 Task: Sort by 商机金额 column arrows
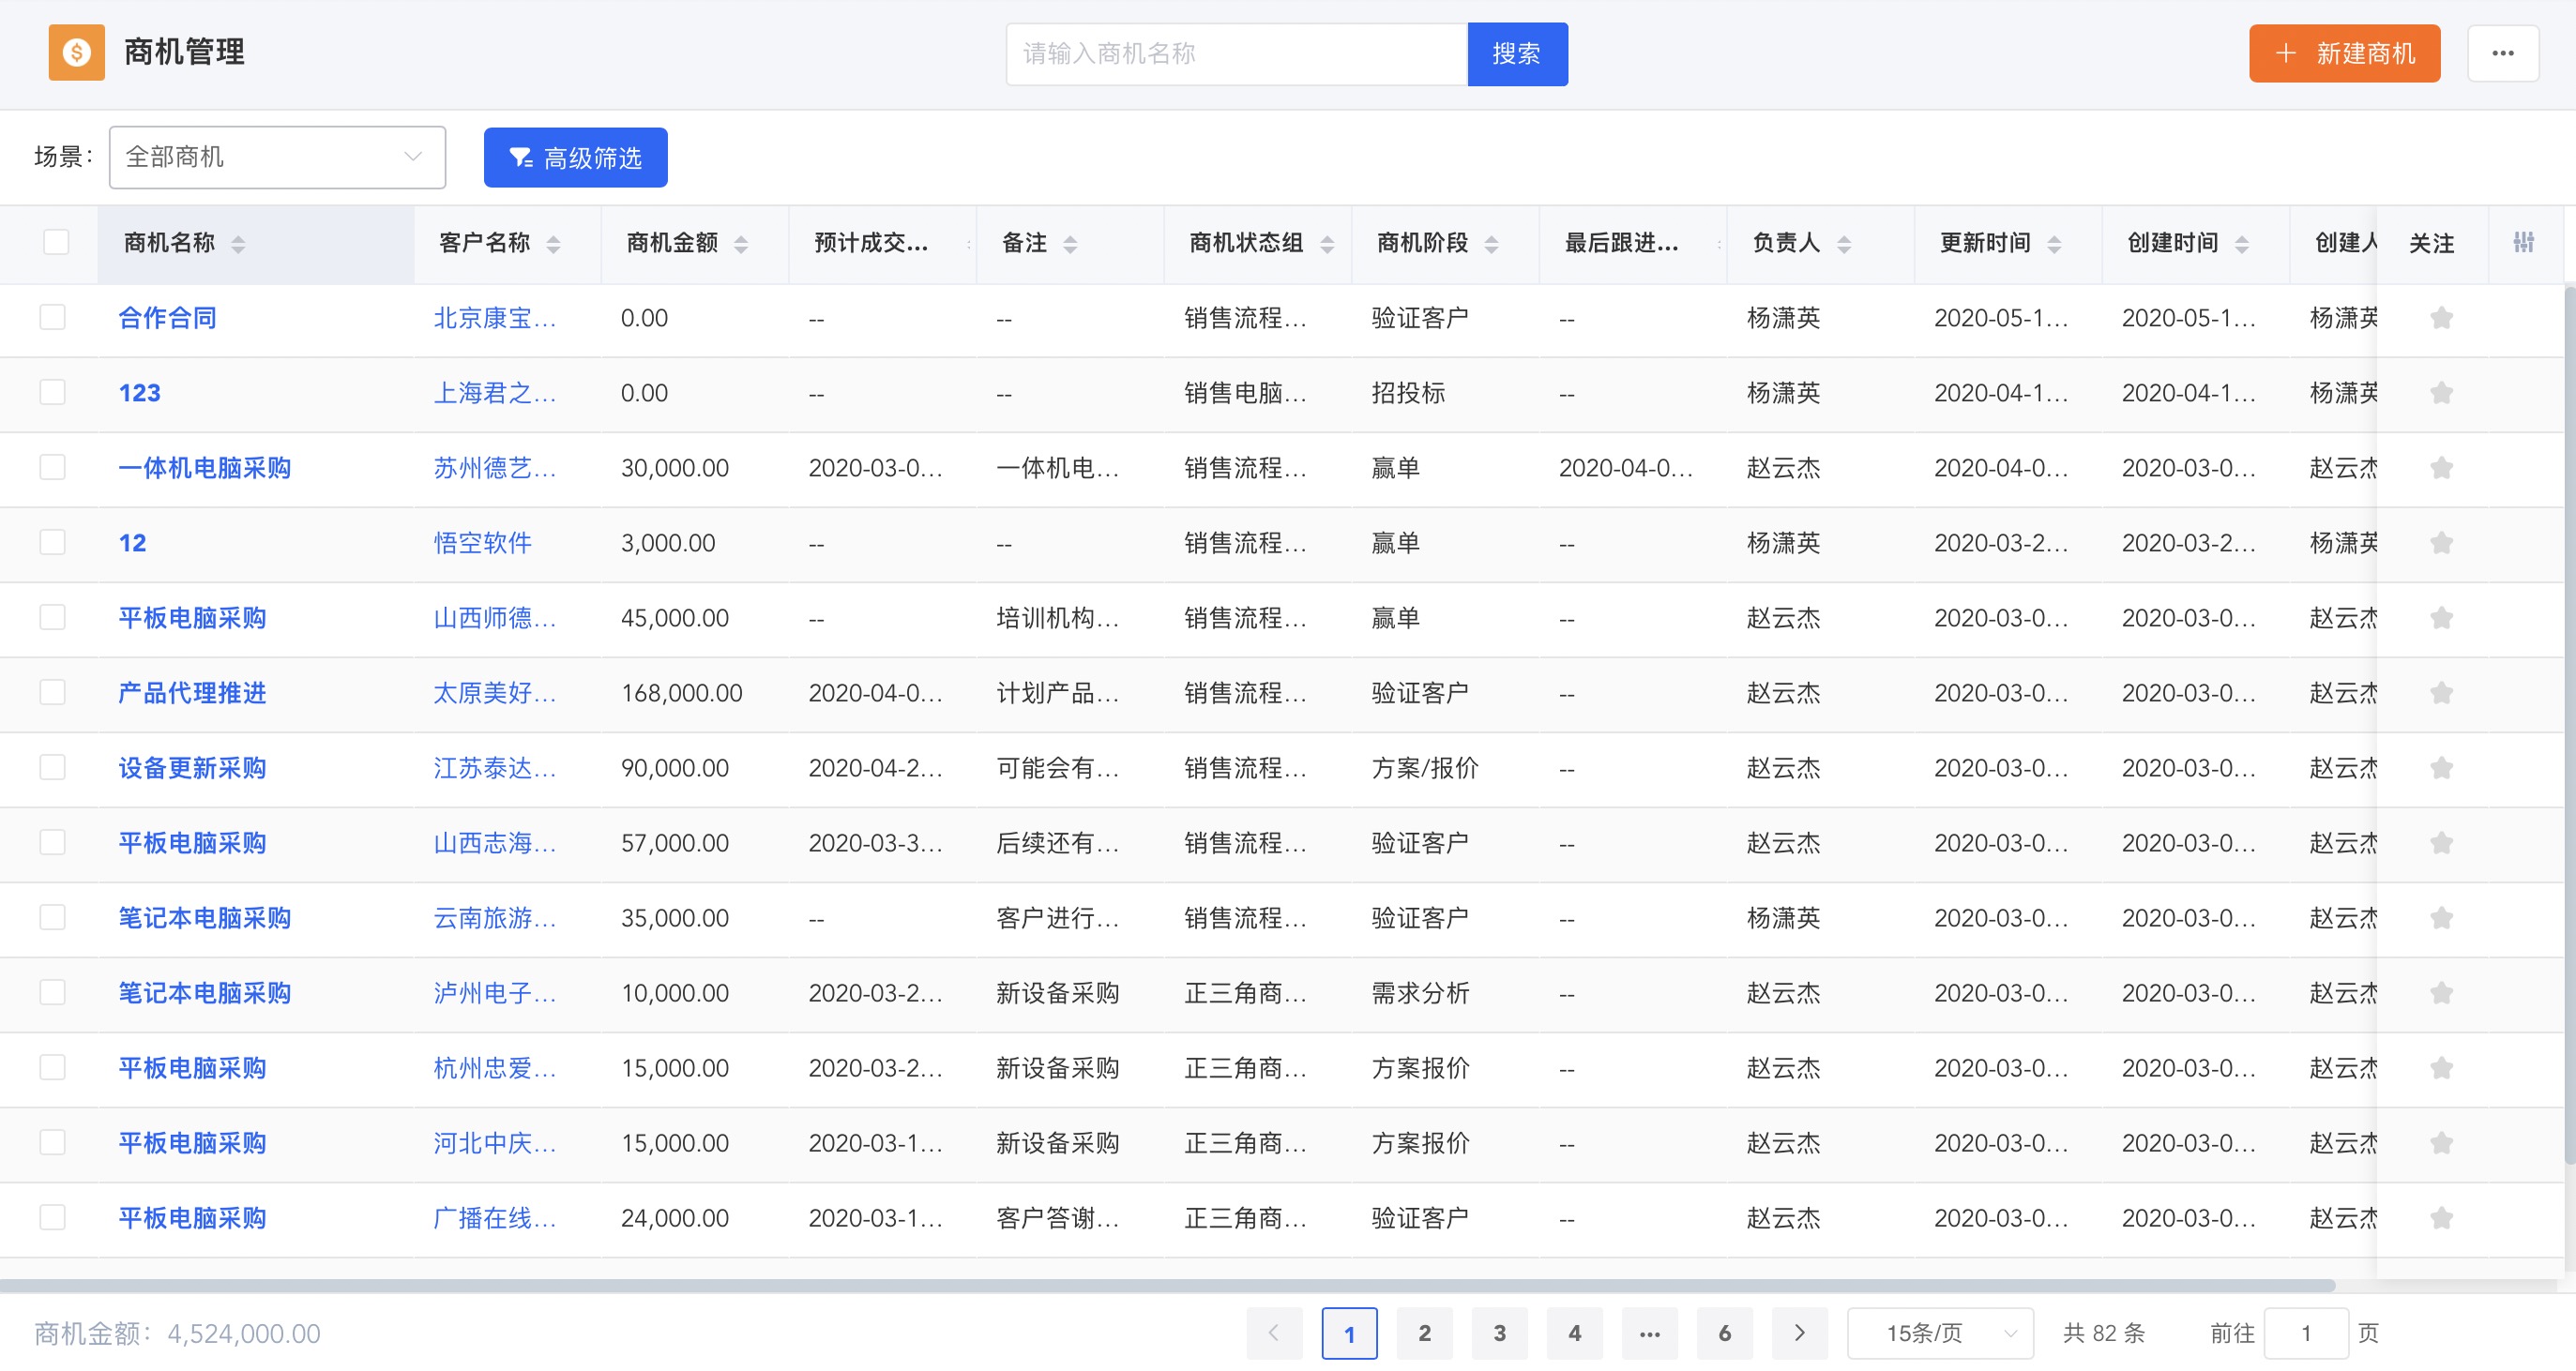pyautogui.click(x=741, y=244)
